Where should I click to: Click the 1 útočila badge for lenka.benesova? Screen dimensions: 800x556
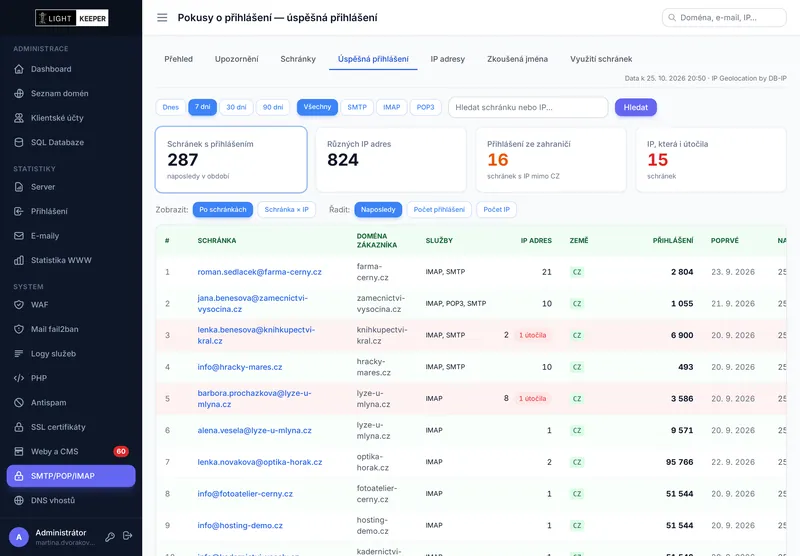533,335
